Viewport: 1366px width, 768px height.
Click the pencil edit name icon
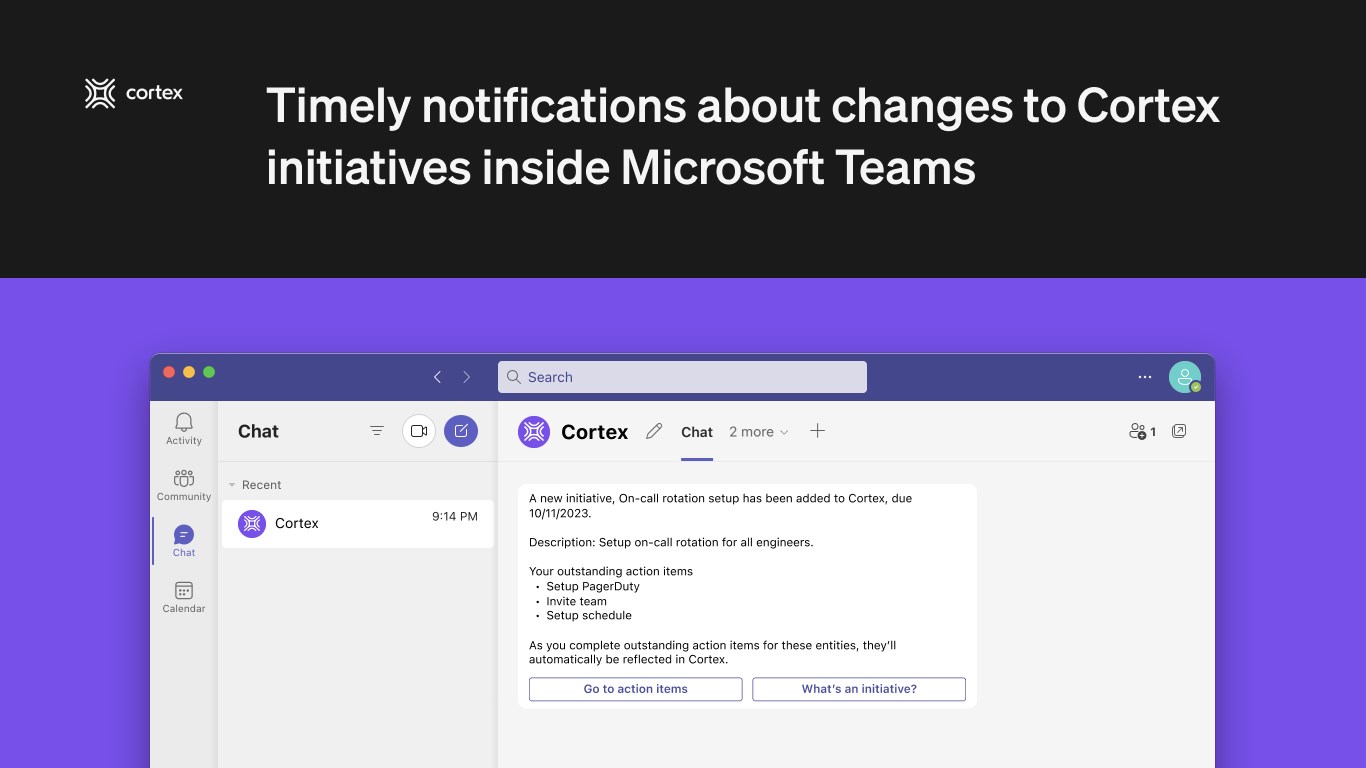654,431
